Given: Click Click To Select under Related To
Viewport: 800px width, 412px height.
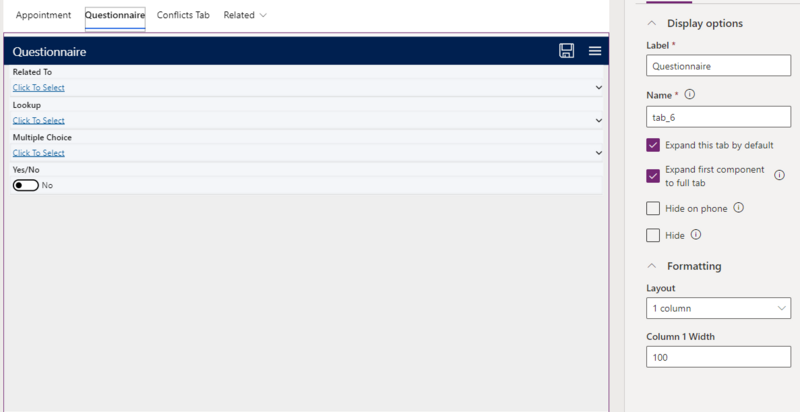Looking at the screenshot, I should pyautogui.click(x=39, y=88).
